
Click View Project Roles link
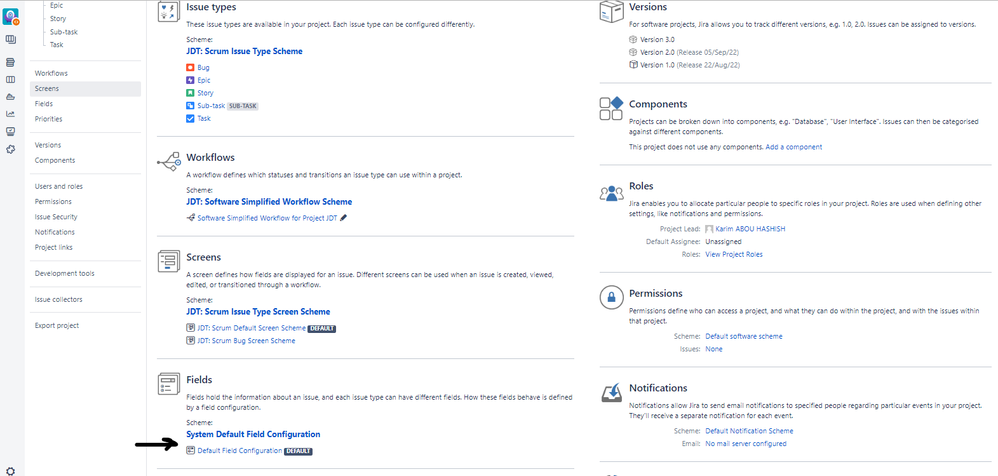(734, 255)
